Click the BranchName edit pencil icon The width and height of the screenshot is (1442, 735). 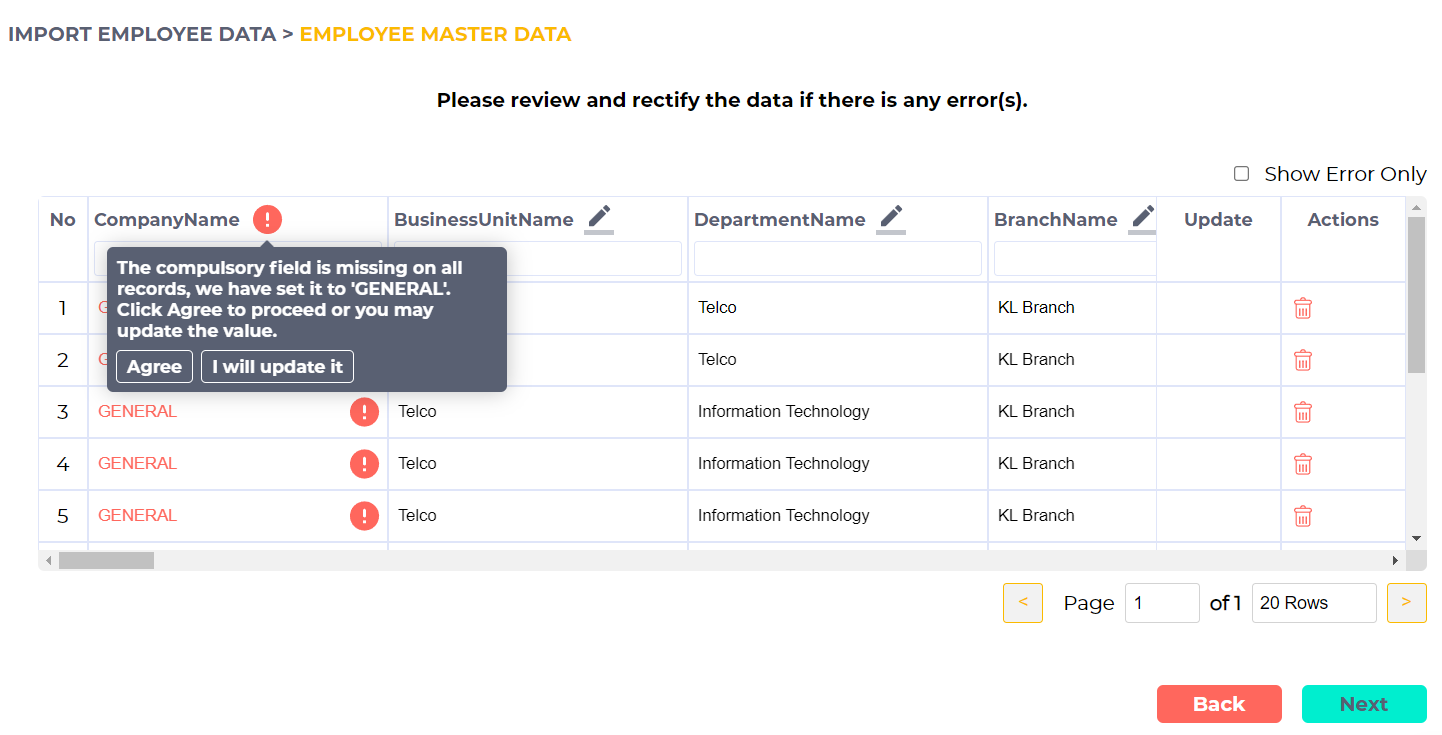[1143, 218]
